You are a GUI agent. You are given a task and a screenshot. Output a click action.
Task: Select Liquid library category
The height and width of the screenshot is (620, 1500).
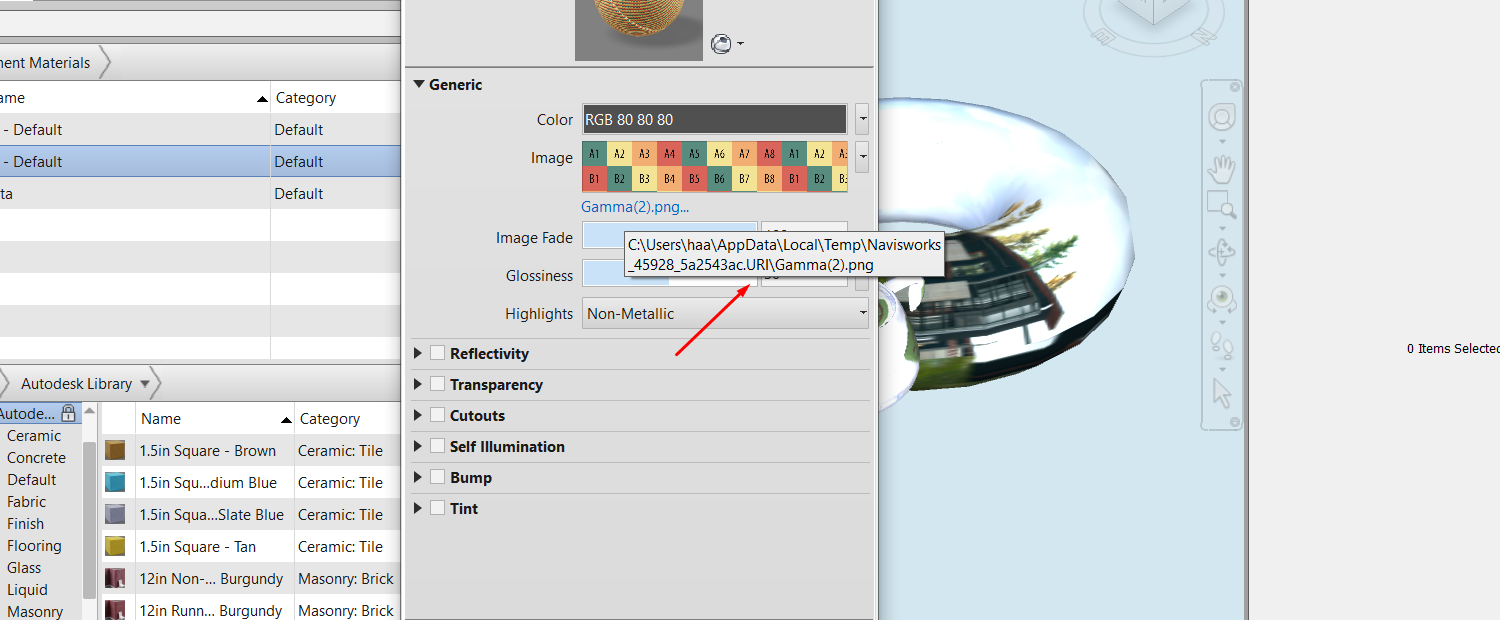(28, 590)
